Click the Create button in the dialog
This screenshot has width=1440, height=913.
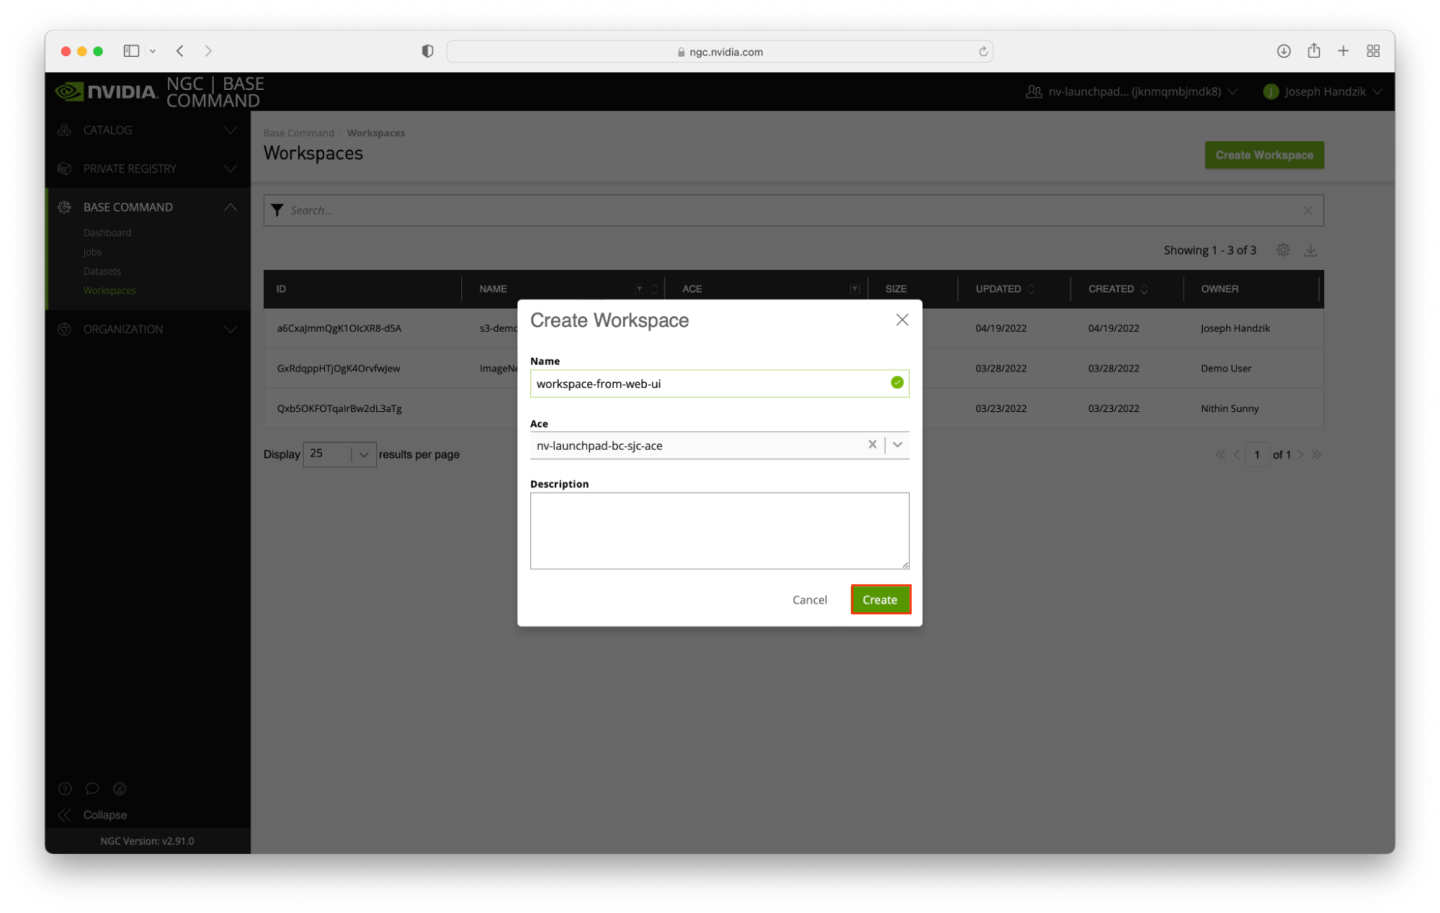880,600
